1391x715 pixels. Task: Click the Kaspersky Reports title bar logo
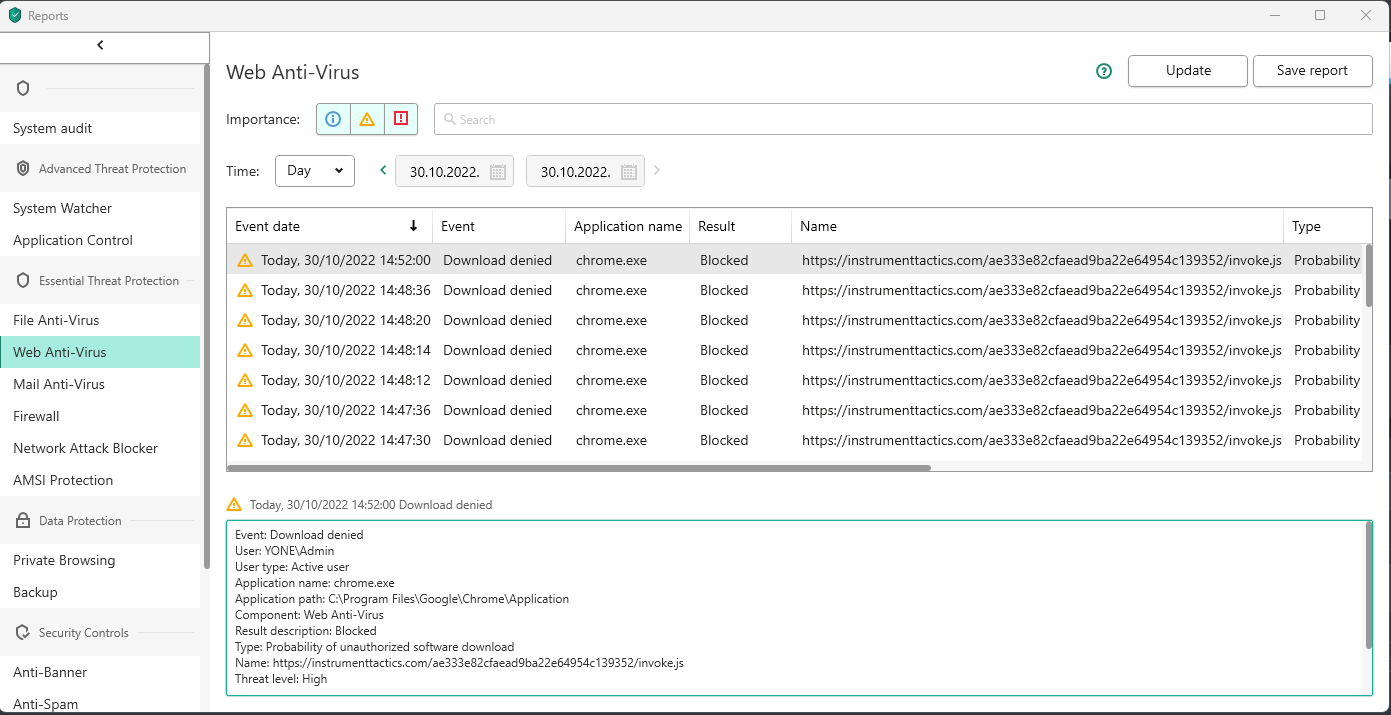15,15
